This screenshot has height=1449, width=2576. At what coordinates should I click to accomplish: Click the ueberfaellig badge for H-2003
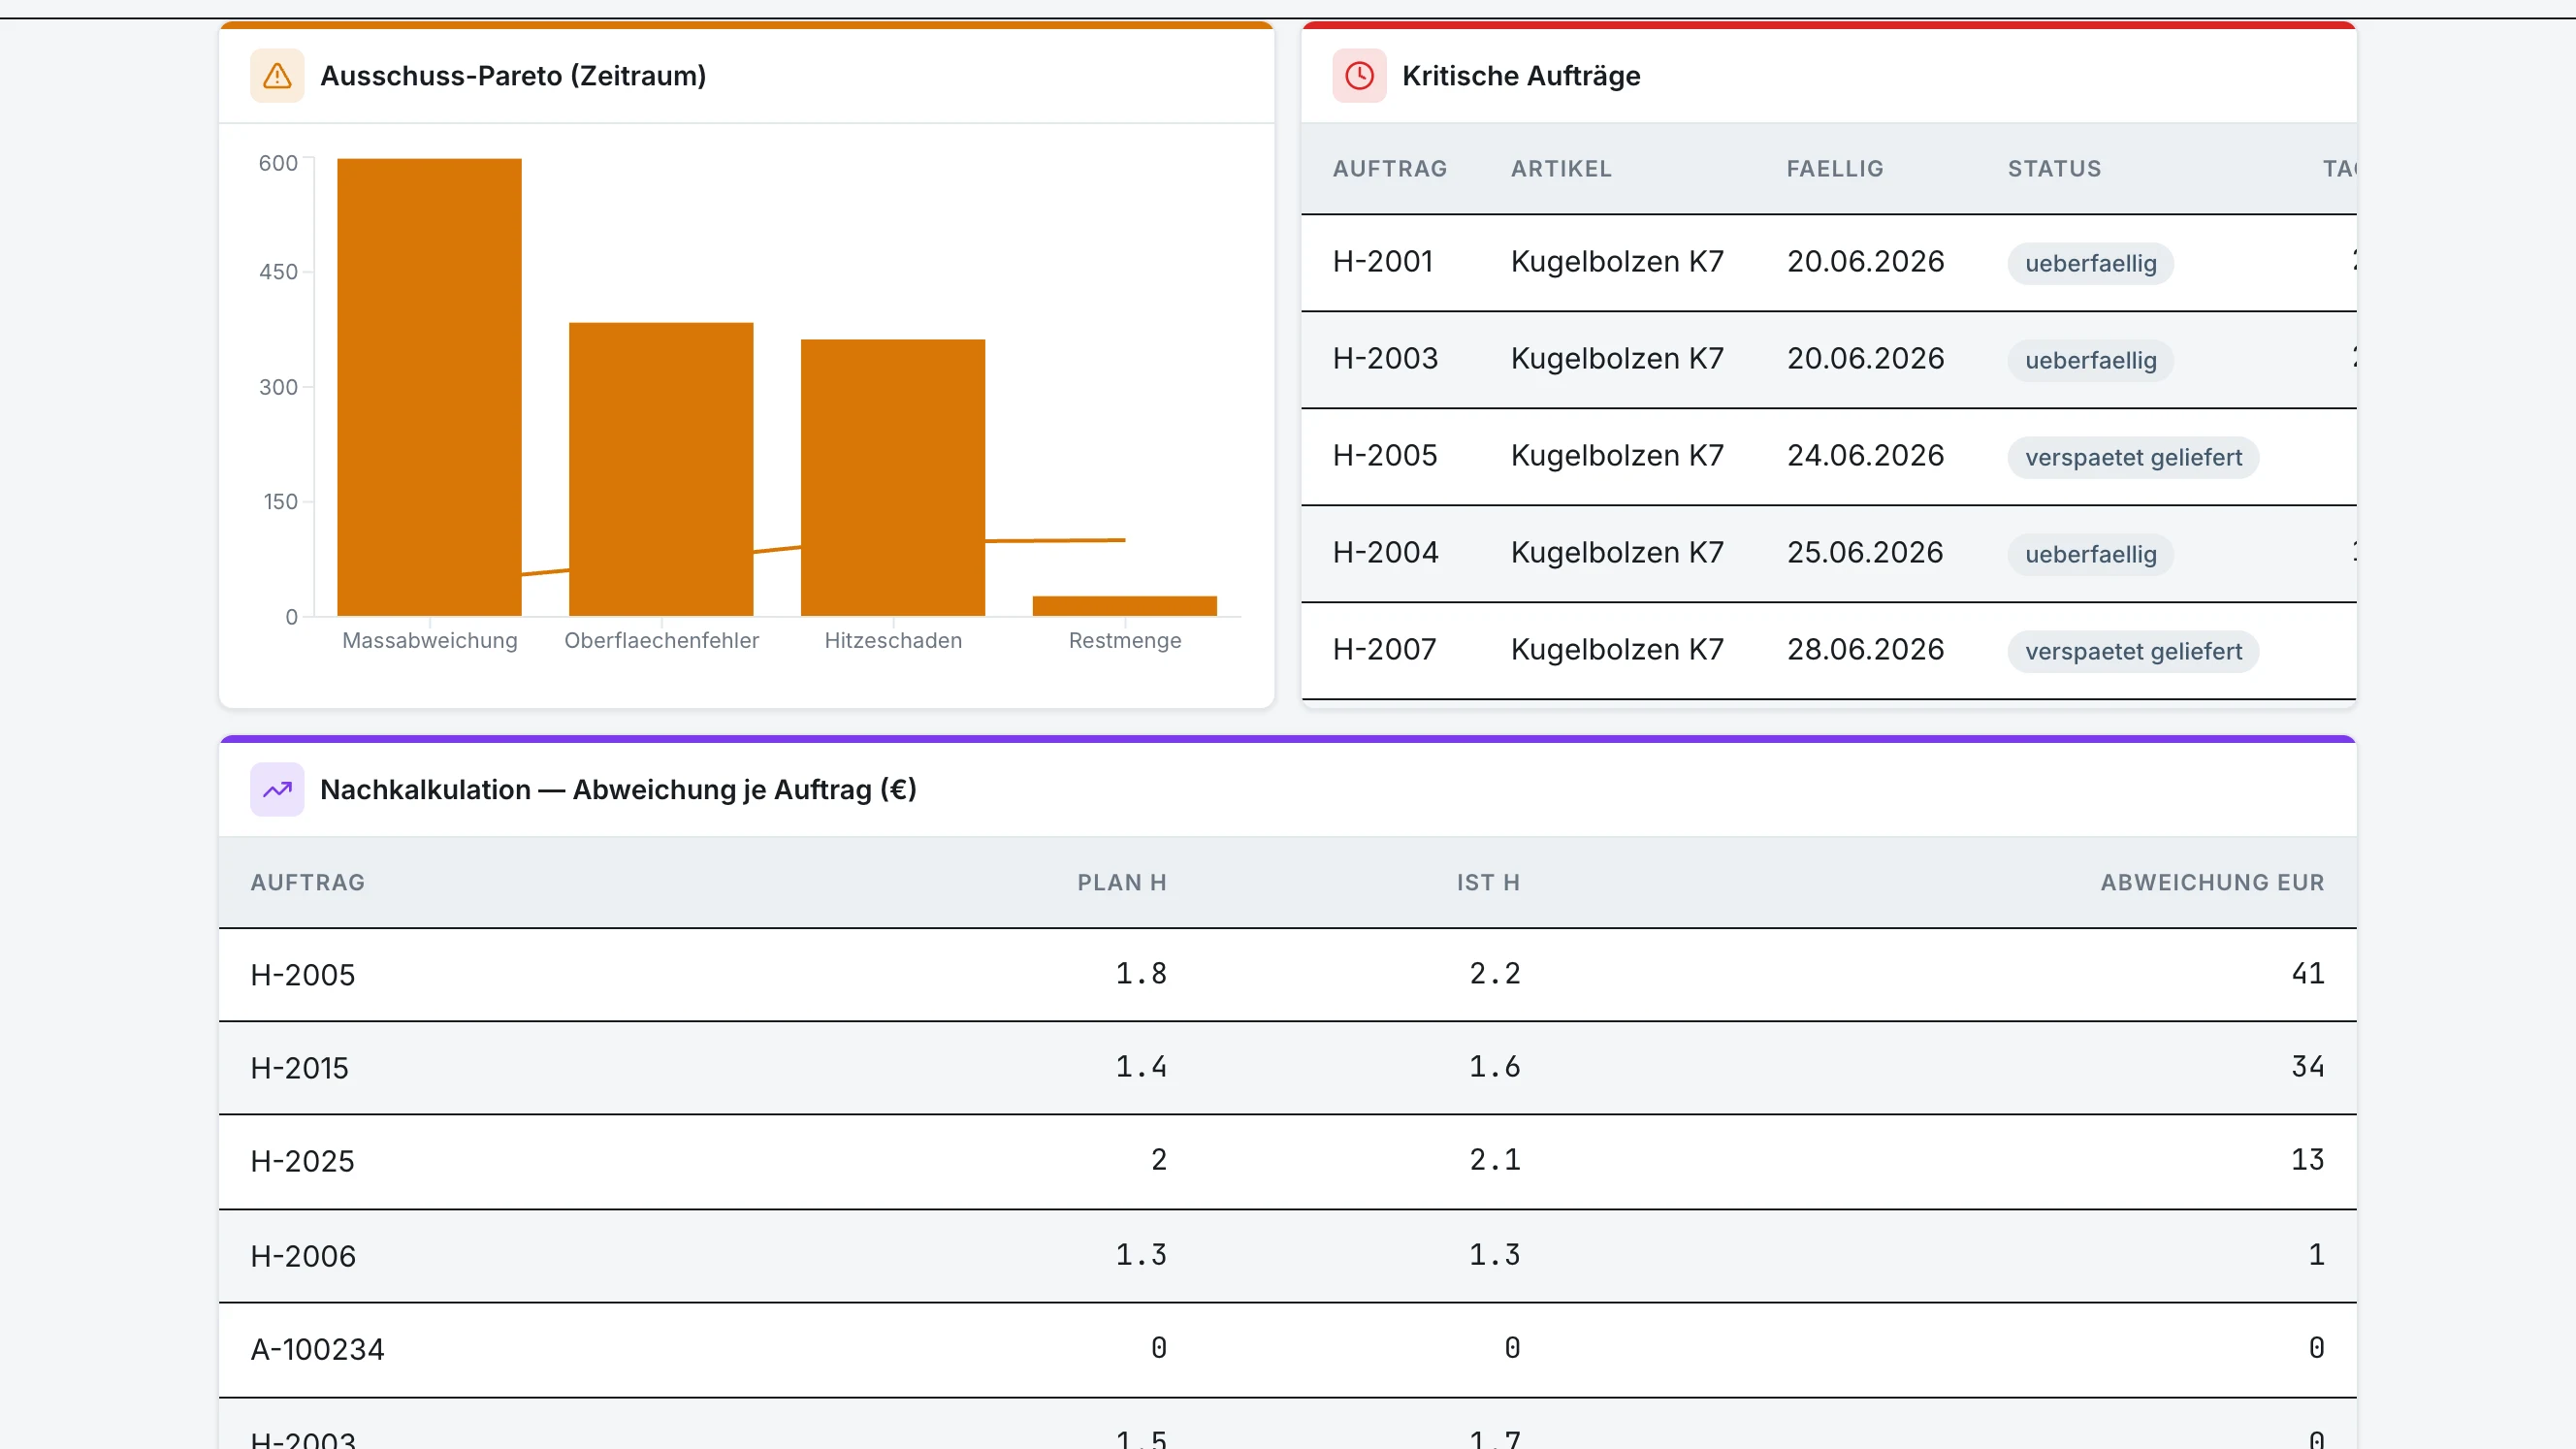coord(2090,360)
